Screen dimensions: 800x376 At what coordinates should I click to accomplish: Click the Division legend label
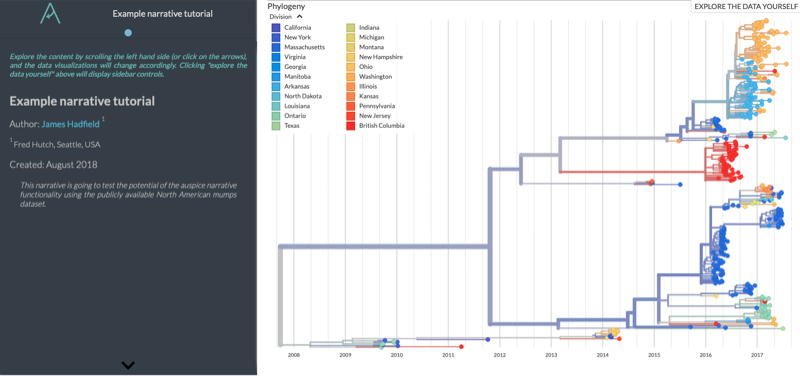tap(280, 16)
